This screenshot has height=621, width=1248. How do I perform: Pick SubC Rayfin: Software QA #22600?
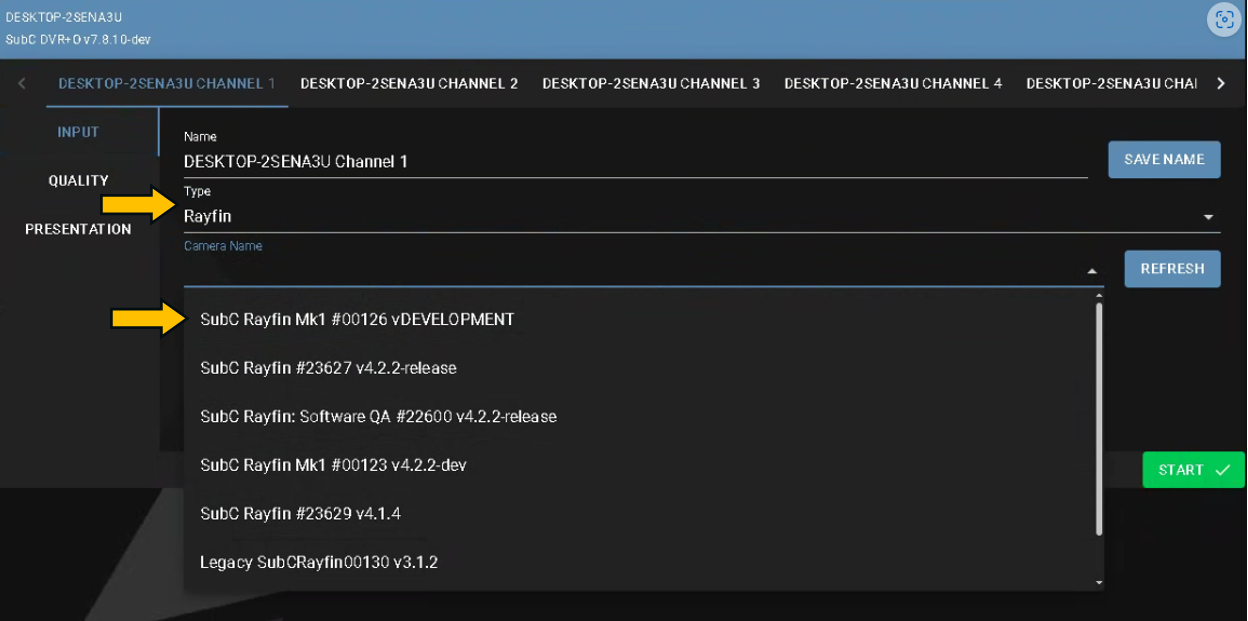378,417
